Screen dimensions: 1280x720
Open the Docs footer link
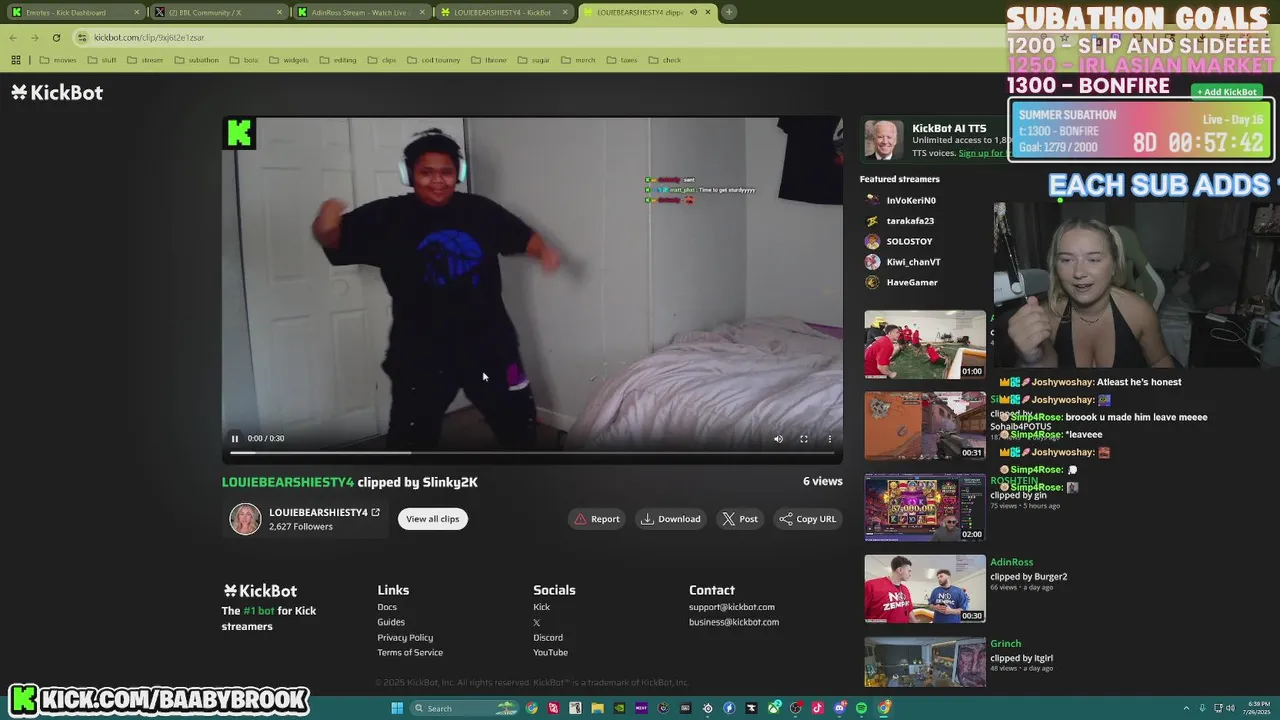pyautogui.click(x=387, y=607)
